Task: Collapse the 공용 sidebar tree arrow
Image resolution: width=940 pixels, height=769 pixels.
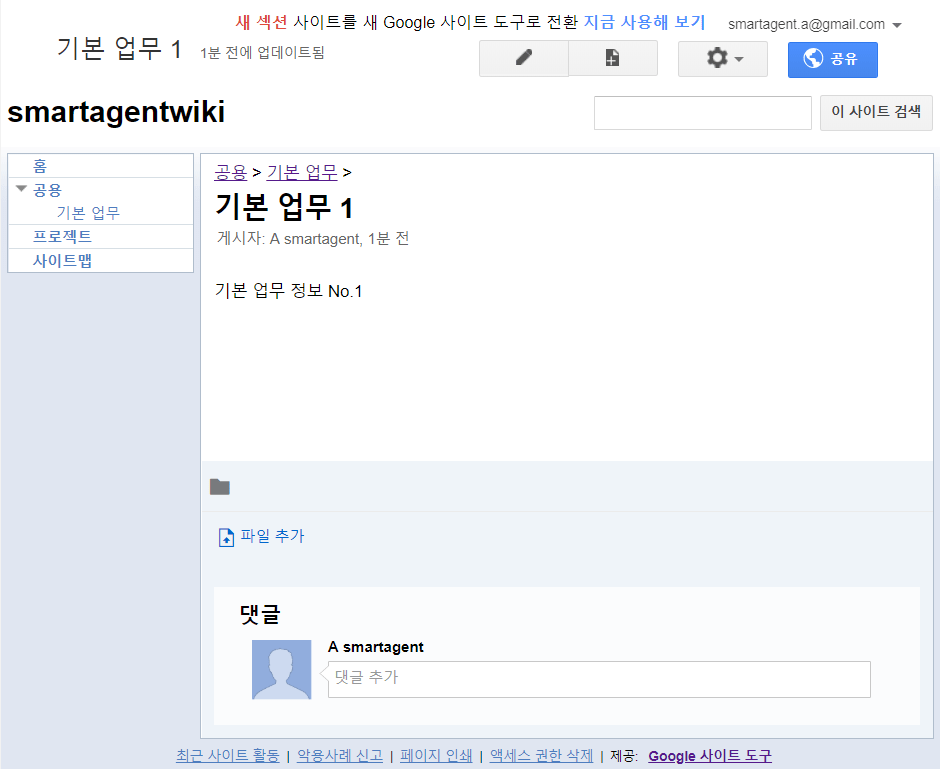Action: (x=21, y=188)
